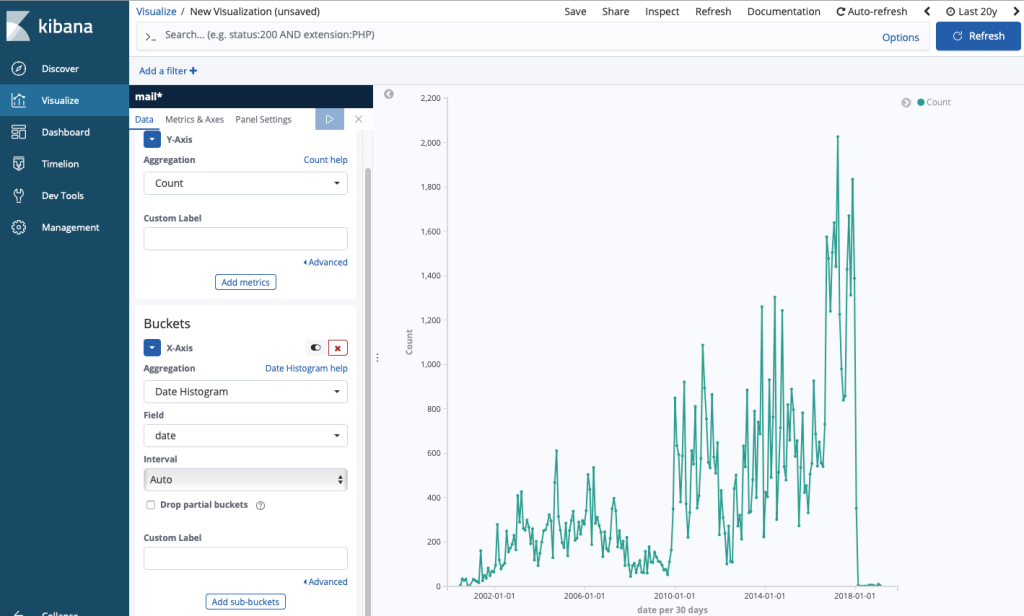
Task: Toggle the X-Axis bucket enable switch
Action: point(316,348)
